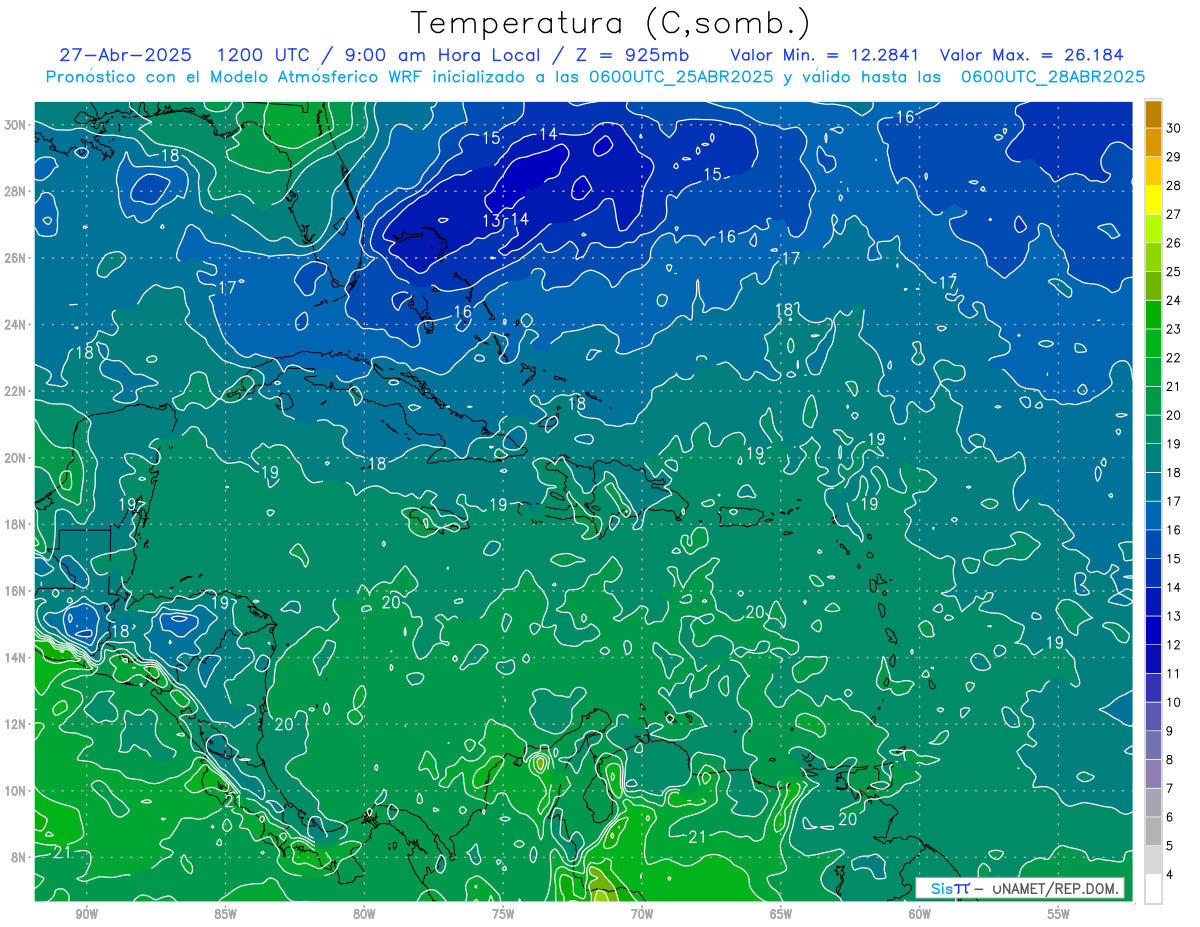The width and height of the screenshot is (1200, 927).
Task: Click the color scale number "25"
Action: (1173, 271)
